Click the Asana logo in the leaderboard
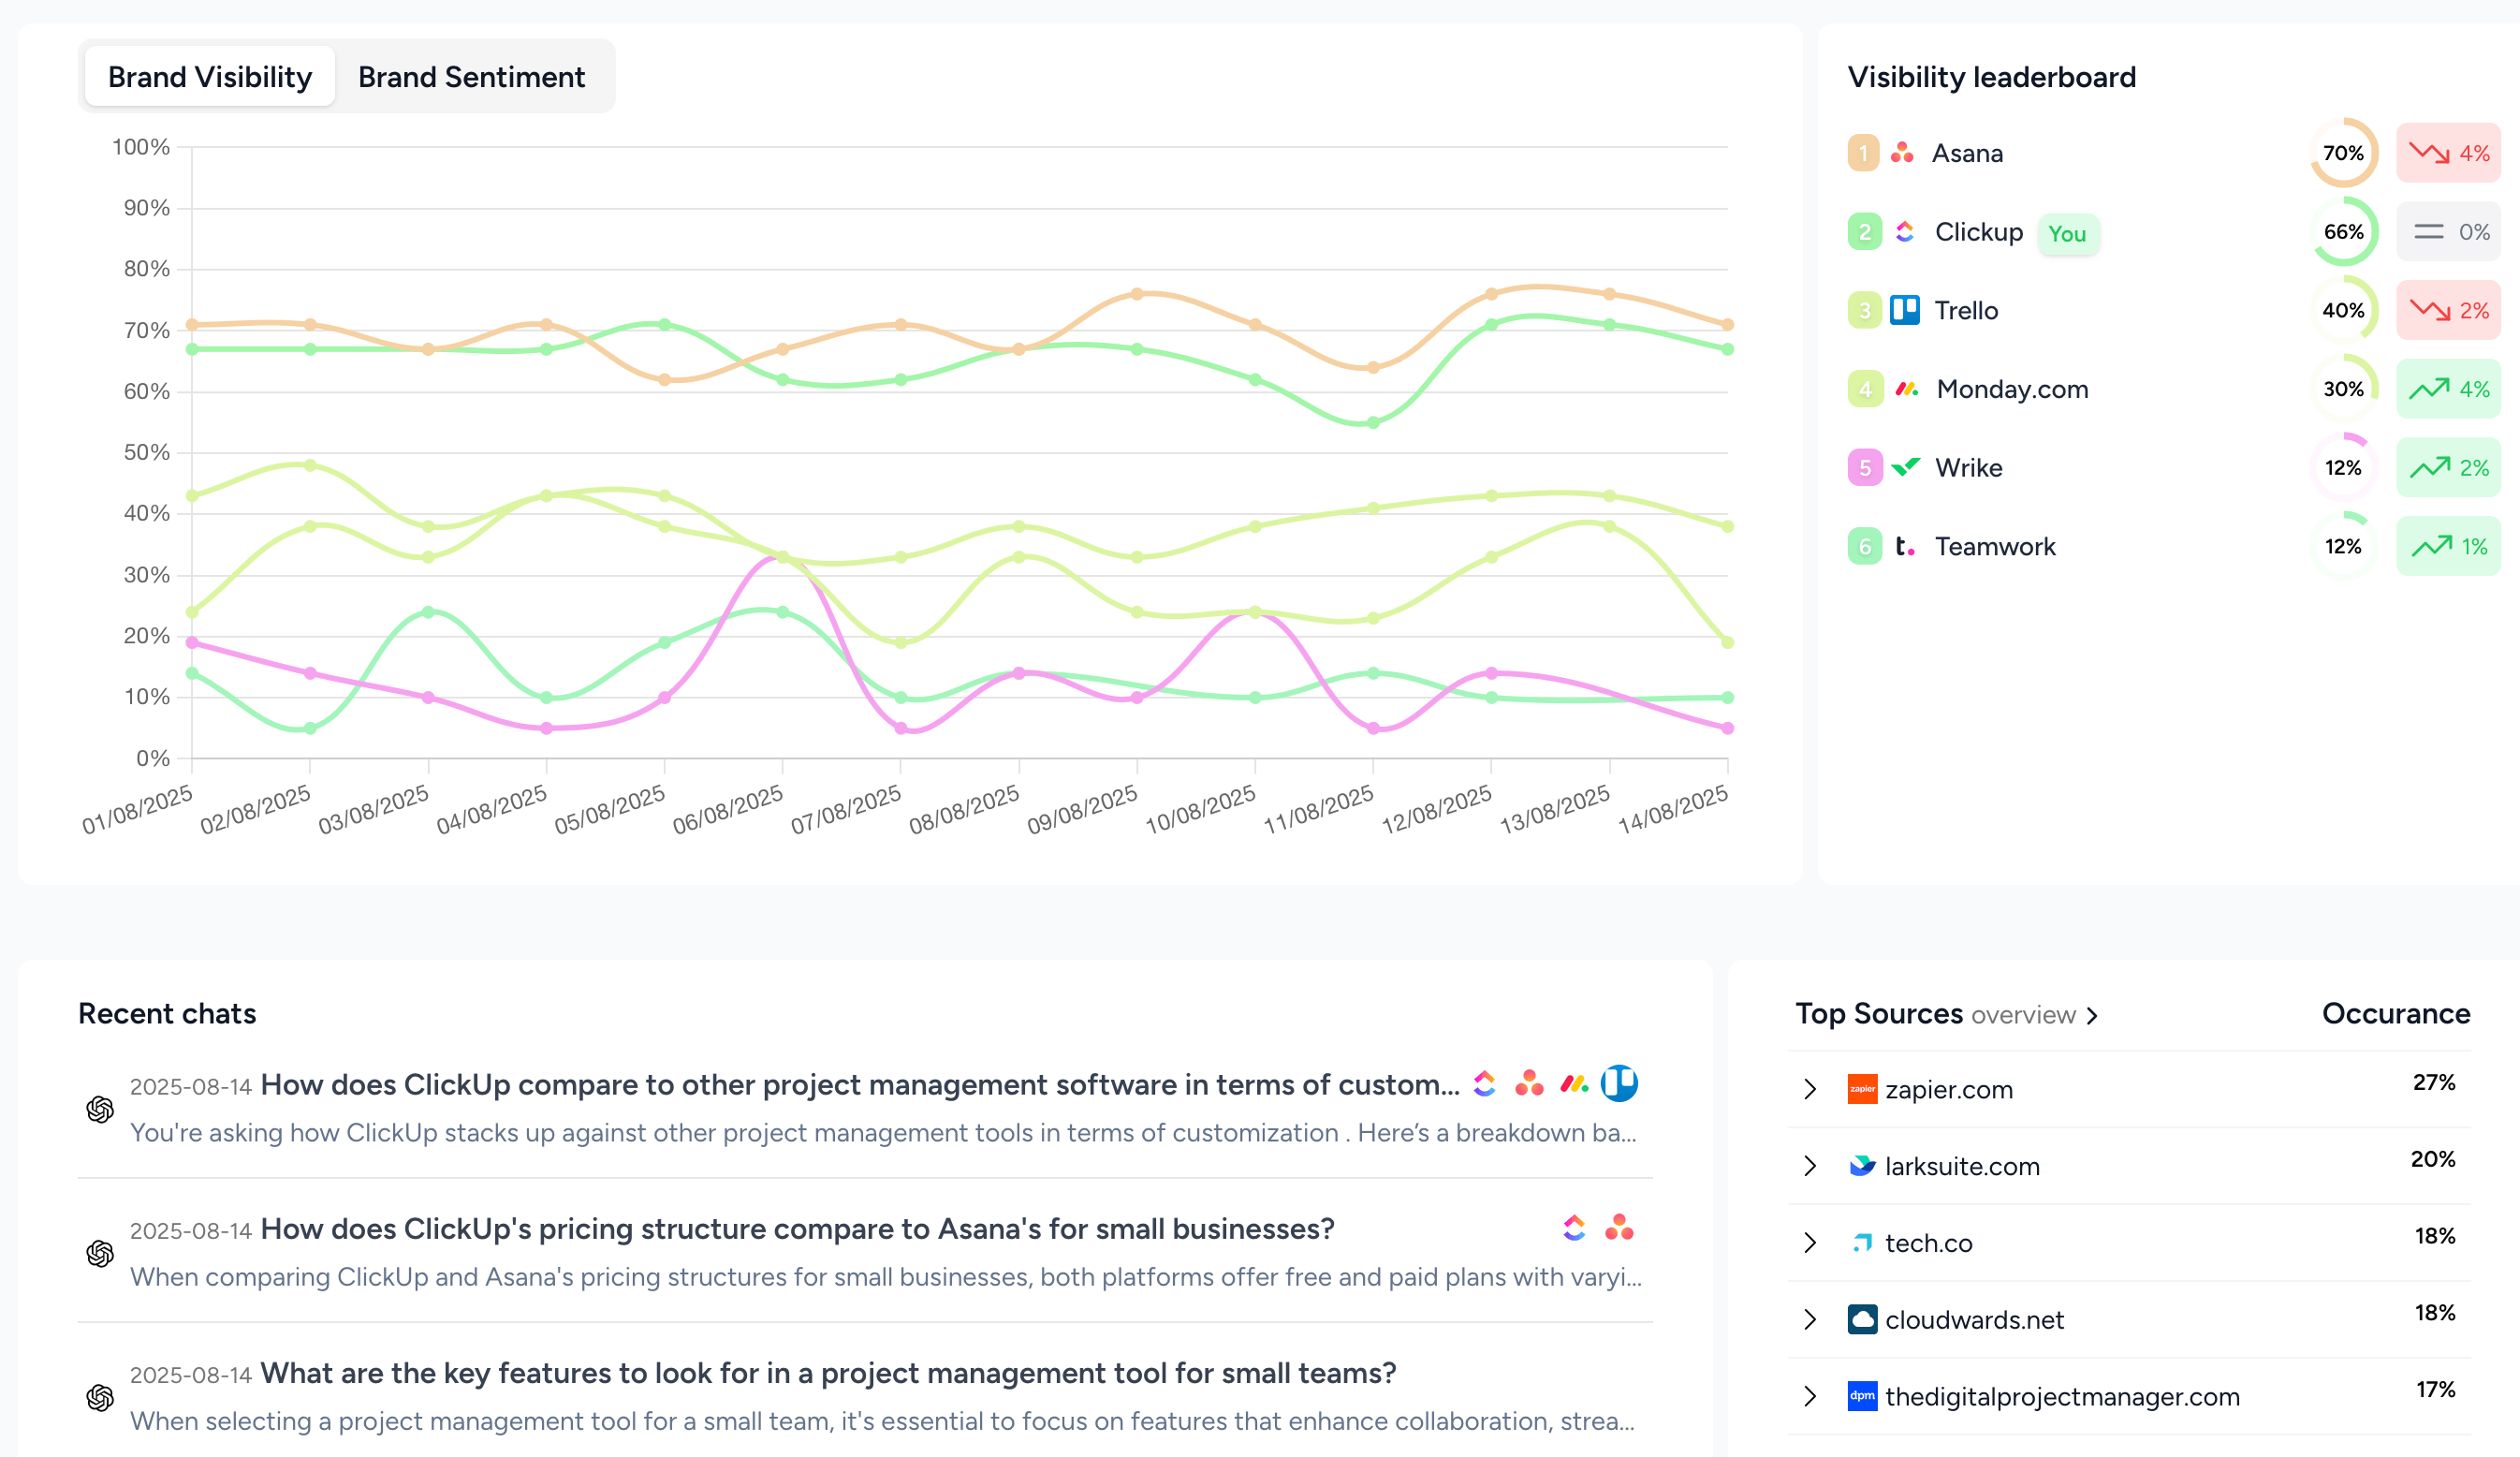 tap(1902, 153)
